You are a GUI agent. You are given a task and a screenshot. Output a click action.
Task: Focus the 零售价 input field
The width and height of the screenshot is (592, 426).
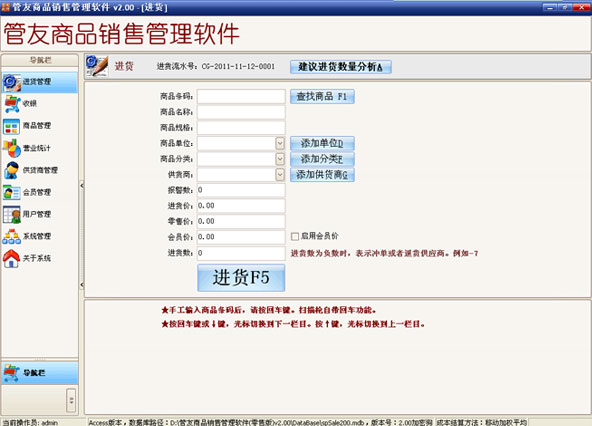[241, 221]
